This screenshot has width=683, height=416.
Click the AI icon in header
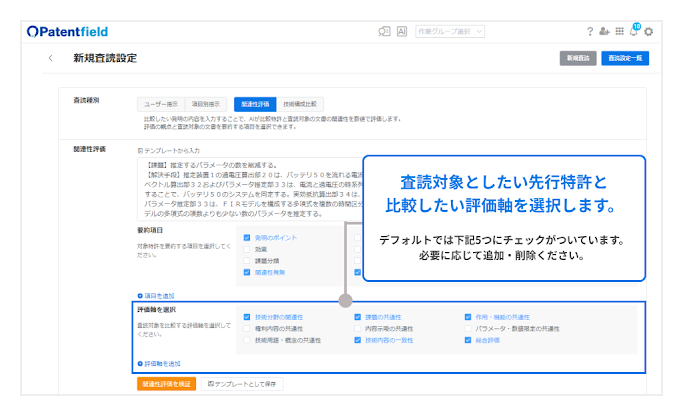pyautogui.click(x=402, y=31)
